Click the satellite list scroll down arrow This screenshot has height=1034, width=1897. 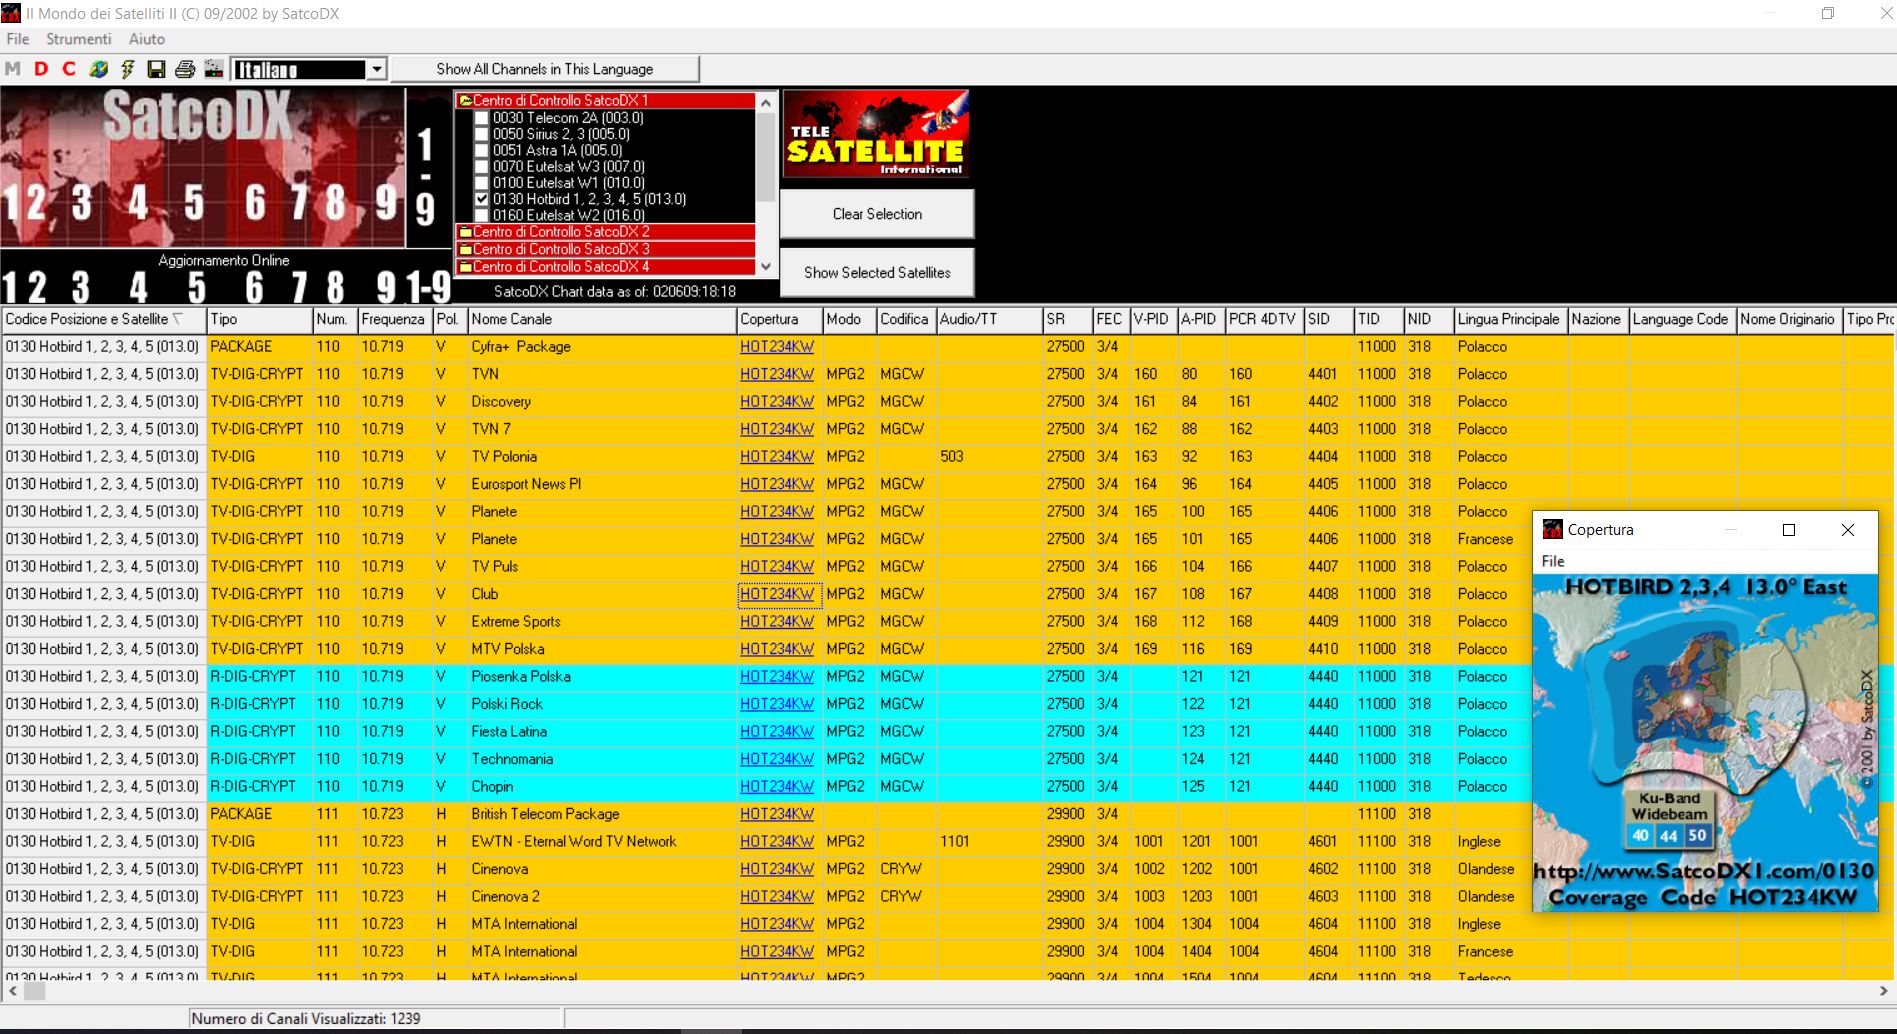click(x=766, y=267)
